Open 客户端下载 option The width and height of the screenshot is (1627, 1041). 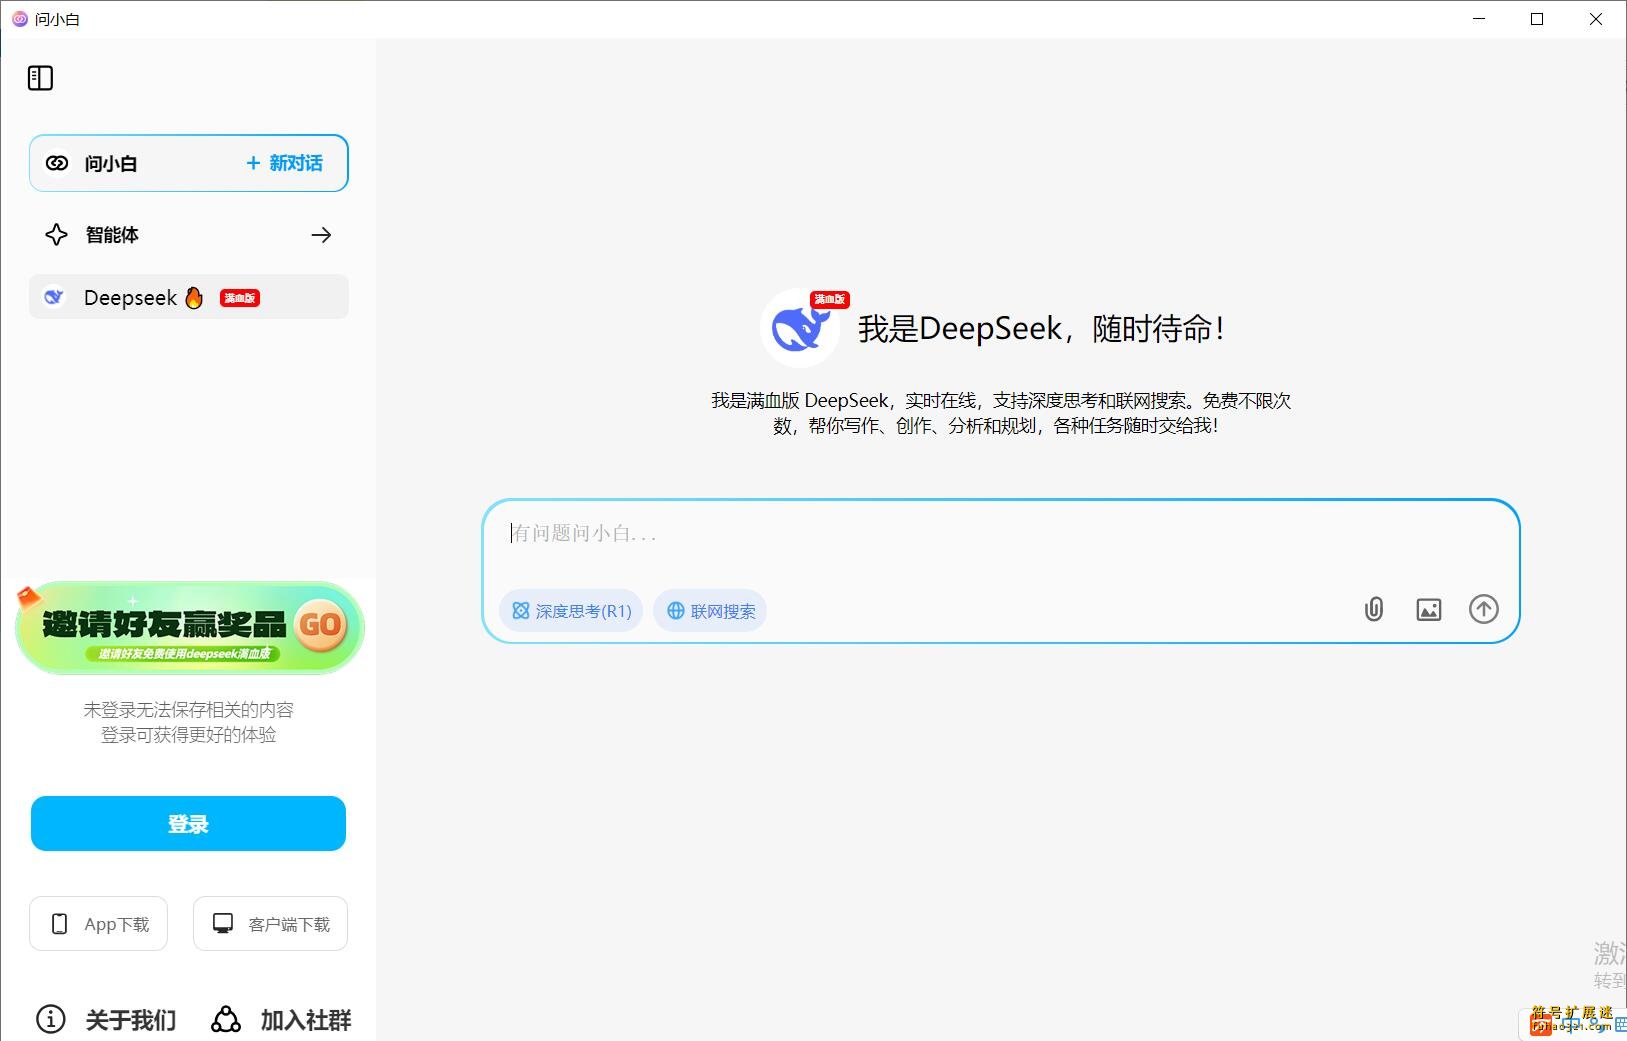pos(270,924)
